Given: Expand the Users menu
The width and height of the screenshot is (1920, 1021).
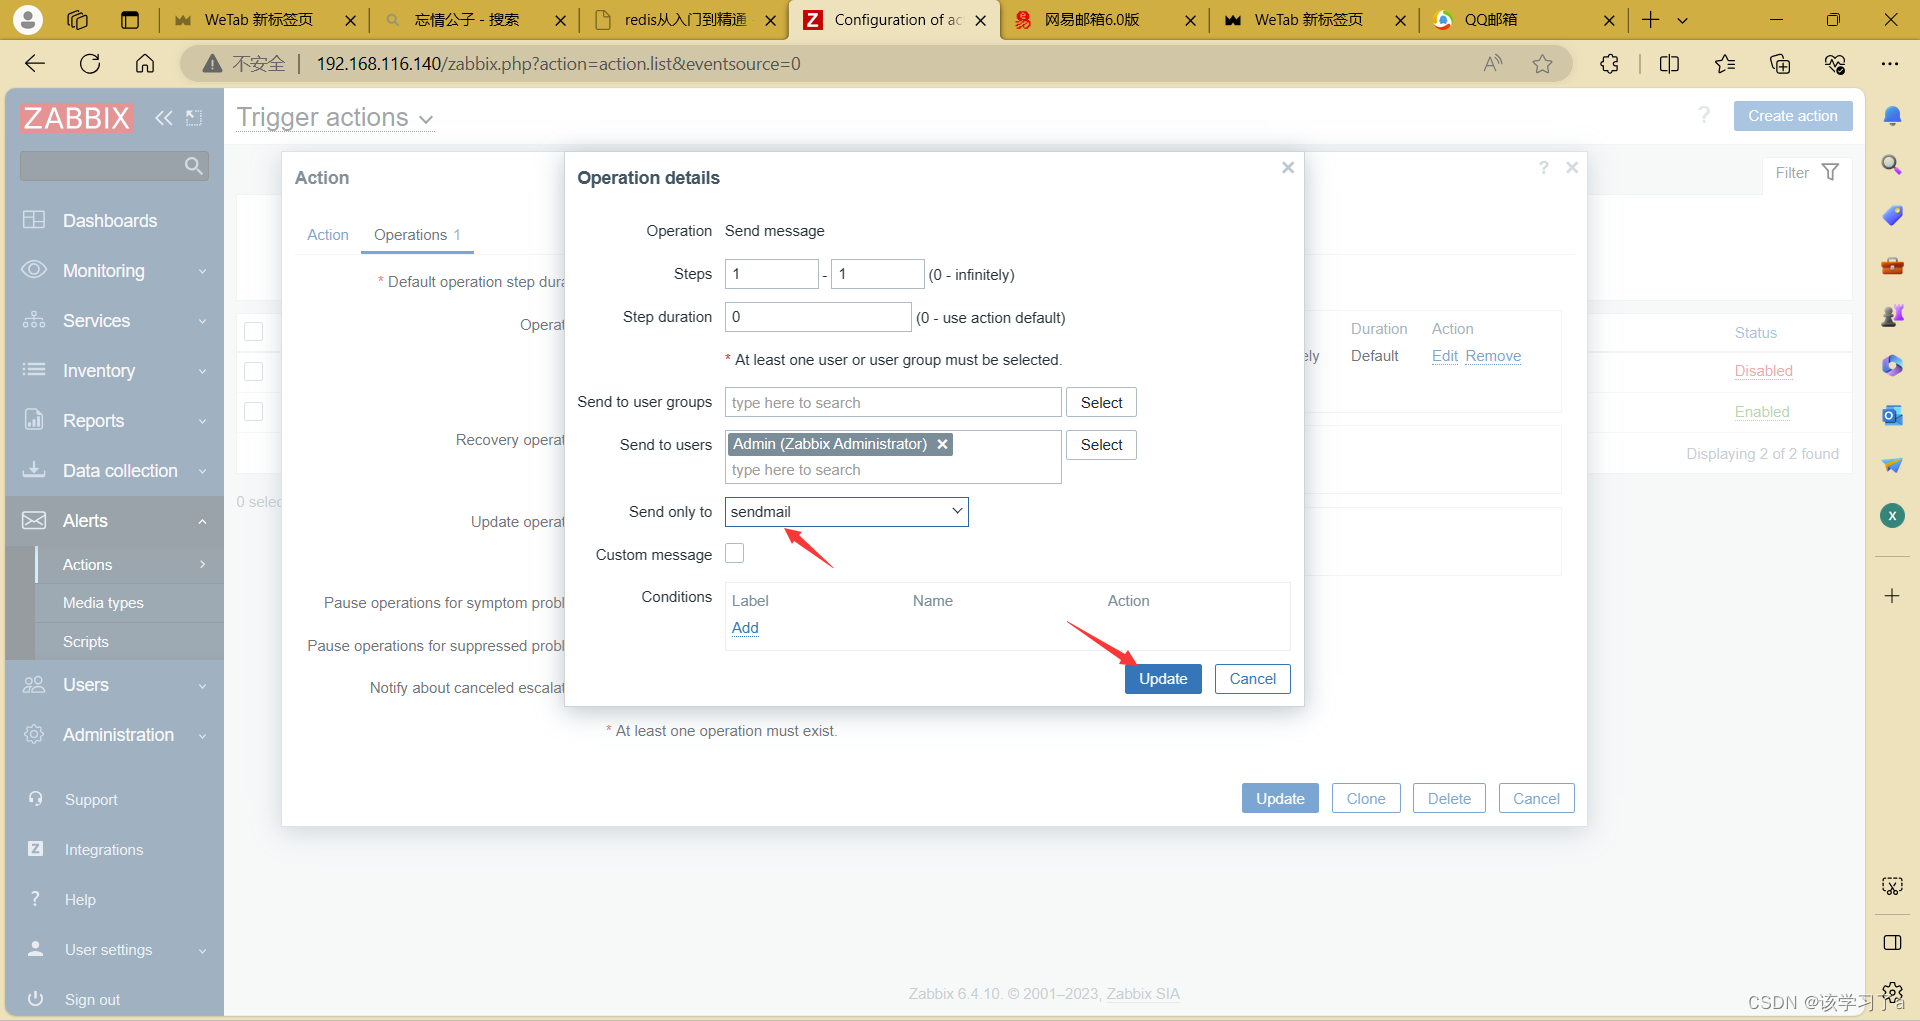Looking at the screenshot, I should [114, 685].
